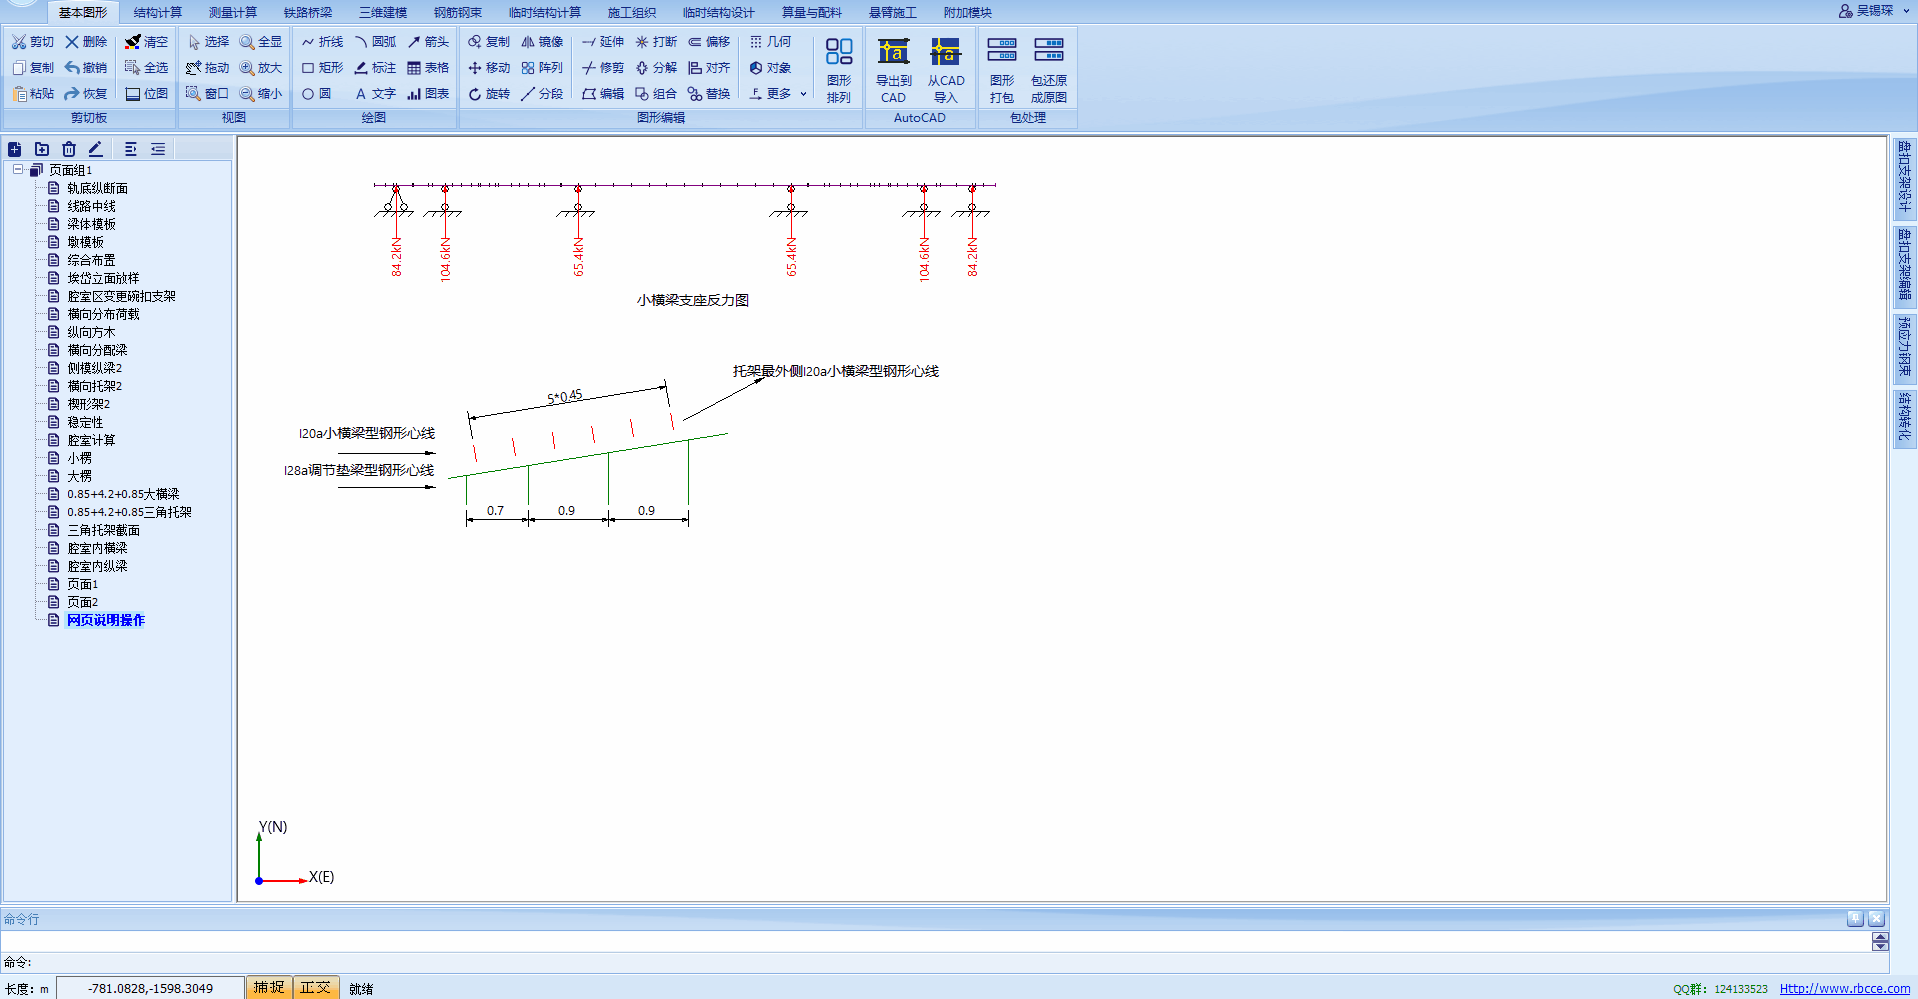Viewport: 1918px width, 999px height.
Task: Open the 铁路桥梁 ribbon tab
Action: [x=307, y=13]
